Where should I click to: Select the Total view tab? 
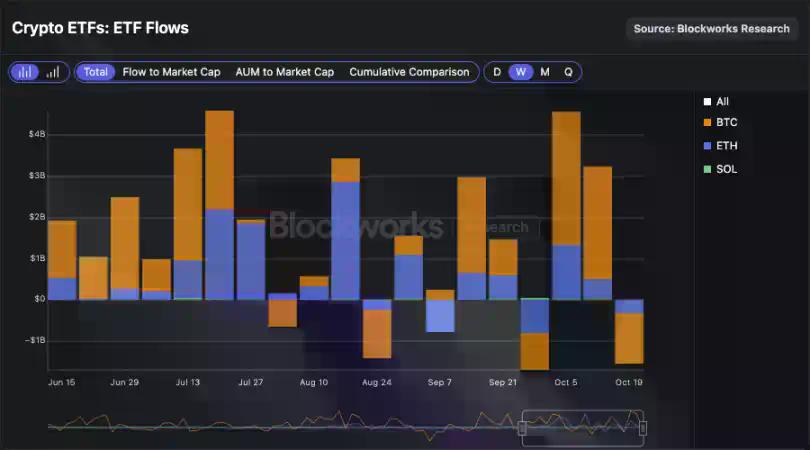click(x=96, y=72)
